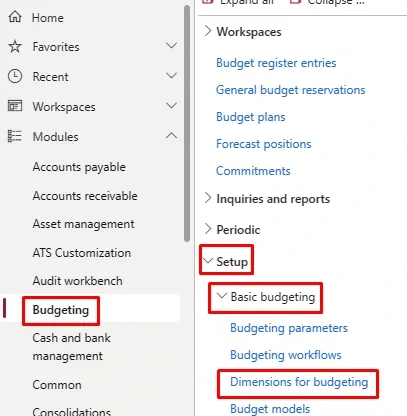Select the Budgeting module
407x416 pixels.
pos(61,310)
